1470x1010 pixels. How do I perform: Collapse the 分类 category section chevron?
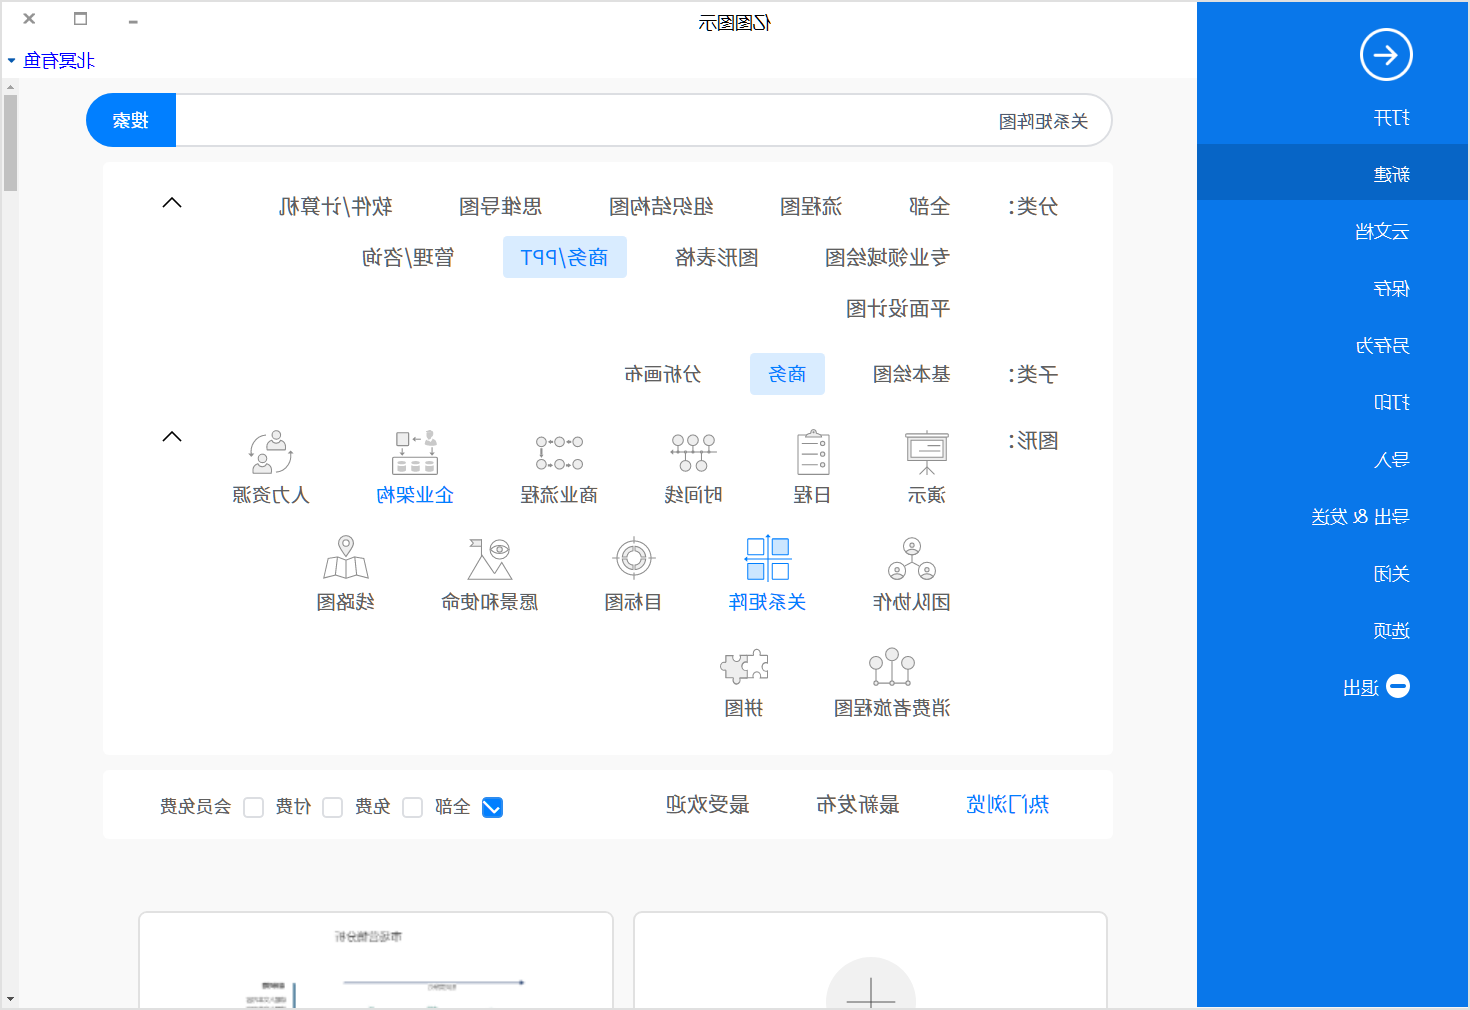click(172, 203)
